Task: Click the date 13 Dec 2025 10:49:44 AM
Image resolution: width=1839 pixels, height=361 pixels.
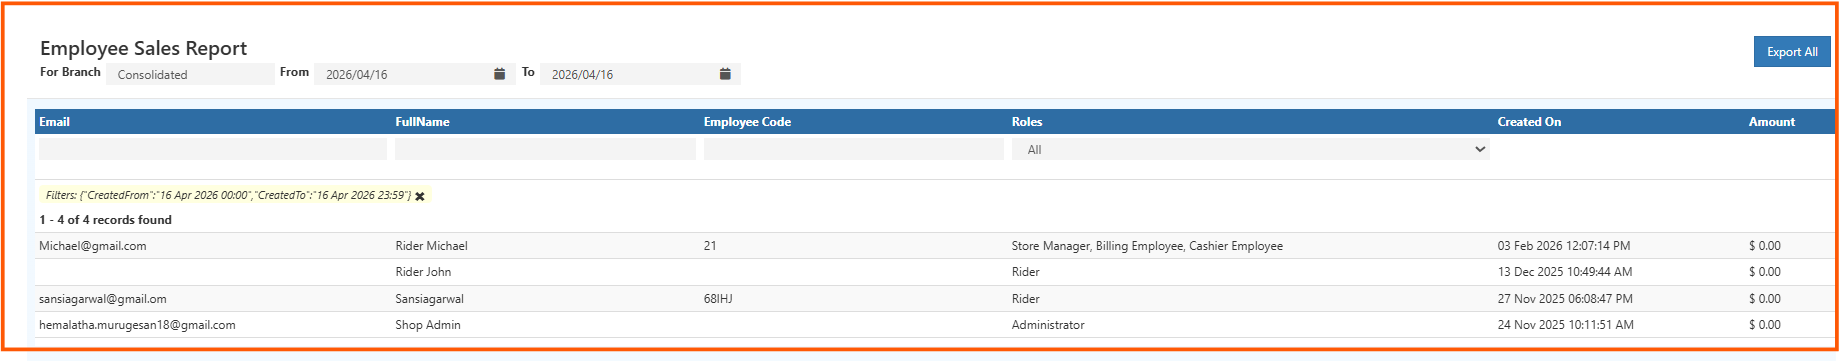Action: pos(1565,272)
